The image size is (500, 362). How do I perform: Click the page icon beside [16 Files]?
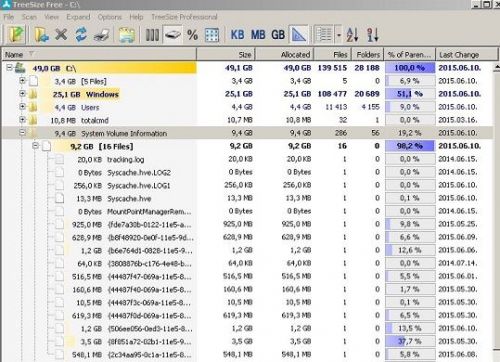(x=47, y=146)
